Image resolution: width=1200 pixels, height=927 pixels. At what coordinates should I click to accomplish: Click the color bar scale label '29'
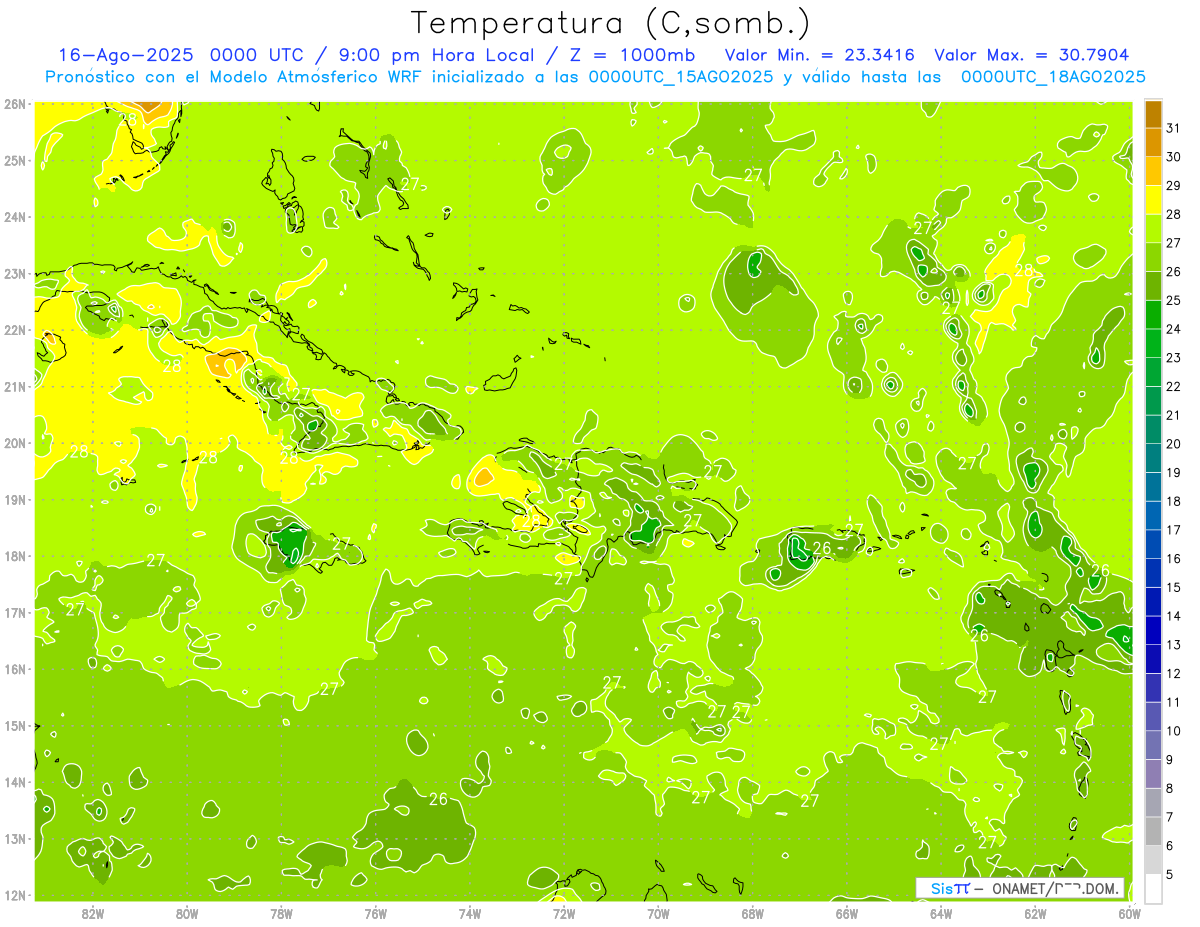(x=1174, y=186)
